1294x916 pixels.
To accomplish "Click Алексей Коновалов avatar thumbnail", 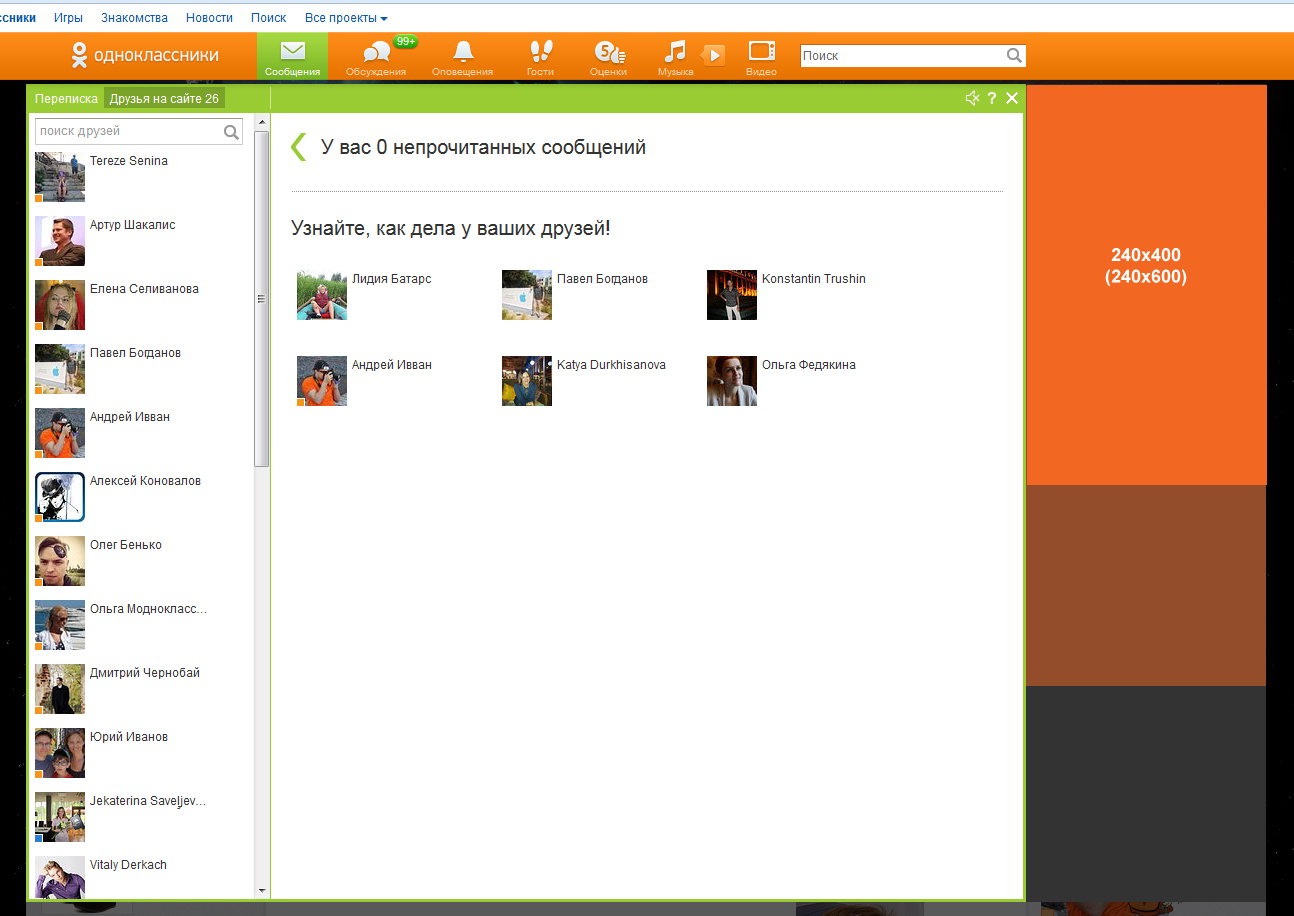I will coord(60,497).
